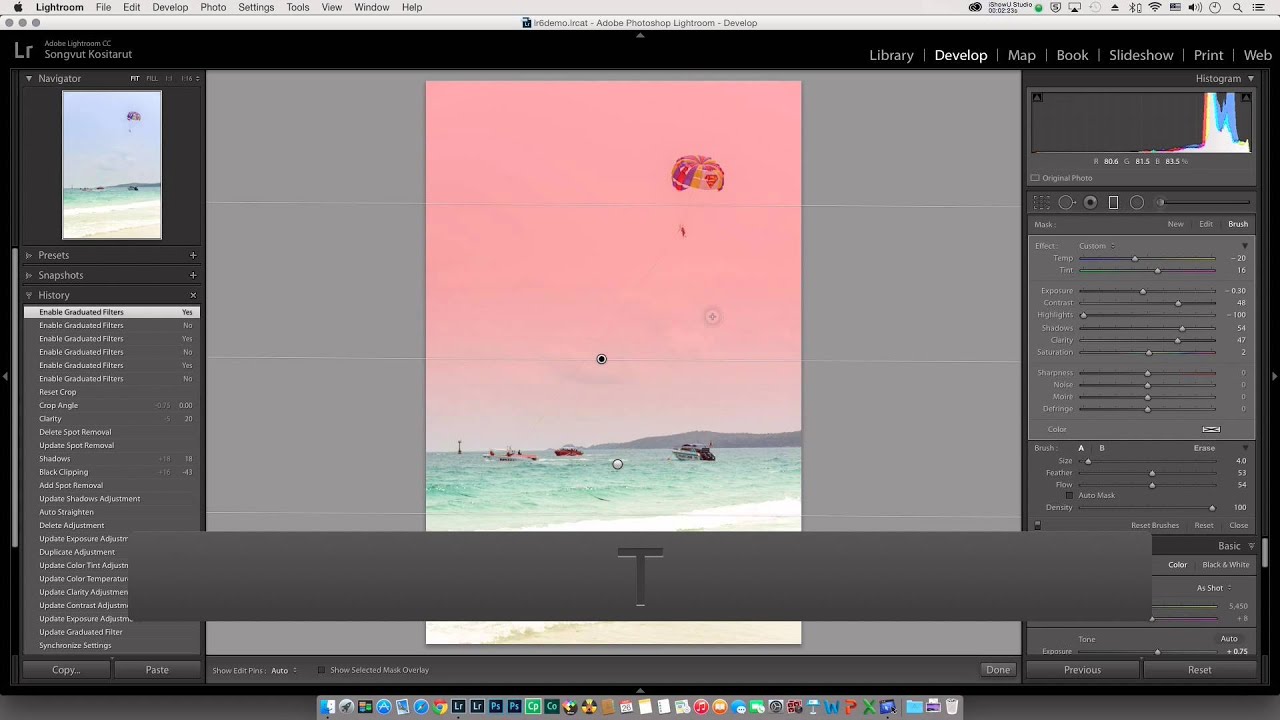Select the Red Eye Correction tool
The height and width of the screenshot is (720, 1280).
[x=1090, y=202]
